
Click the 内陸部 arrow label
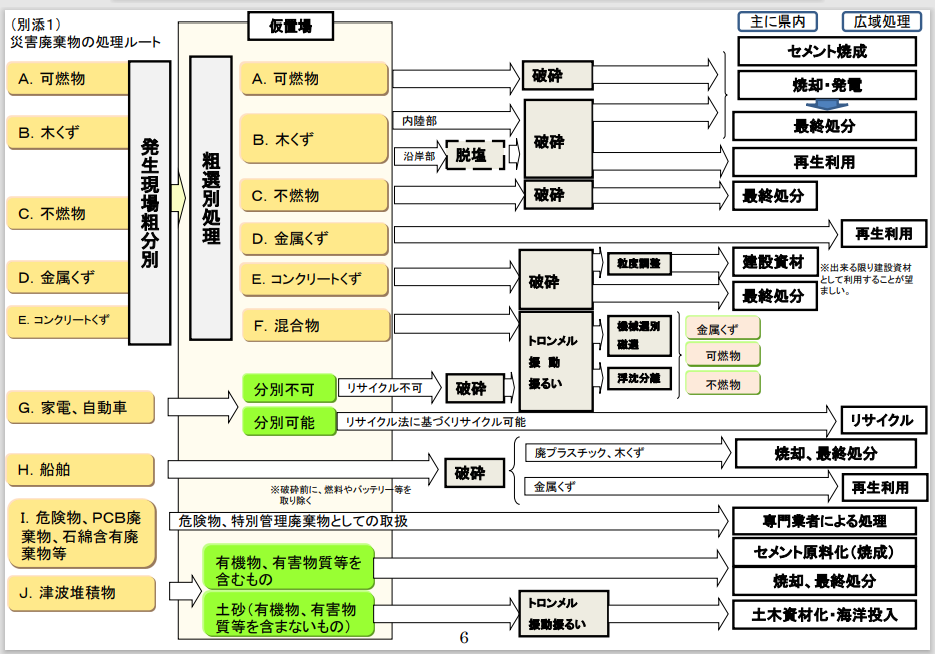419,121
